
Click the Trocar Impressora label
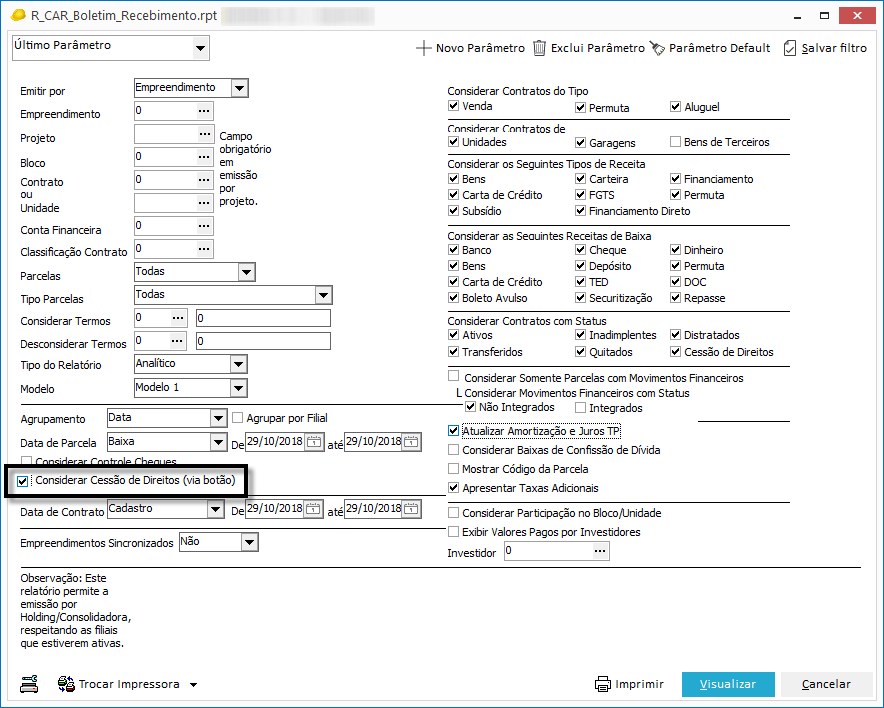(129, 684)
